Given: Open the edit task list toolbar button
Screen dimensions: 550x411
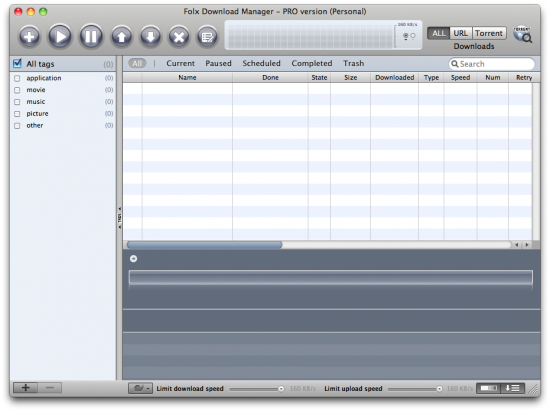Looking at the screenshot, I should click(x=207, y=36).
